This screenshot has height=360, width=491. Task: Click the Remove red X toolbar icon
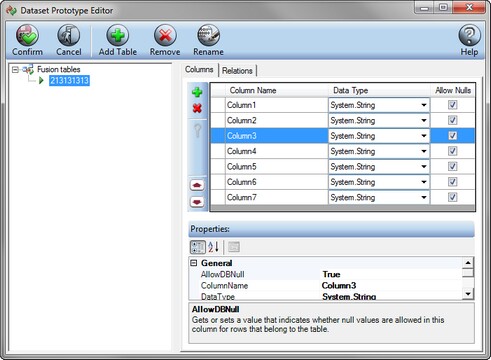tap(165, 35)
